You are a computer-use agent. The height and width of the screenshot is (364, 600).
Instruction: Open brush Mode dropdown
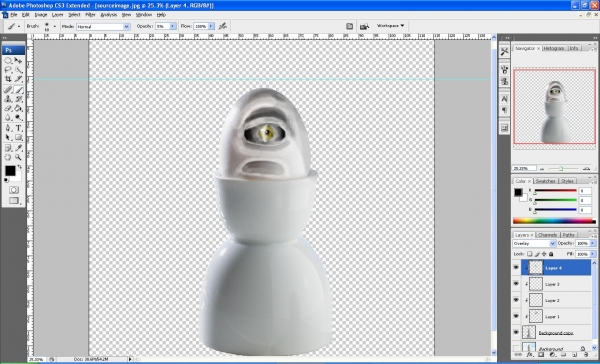click(103, 26)
